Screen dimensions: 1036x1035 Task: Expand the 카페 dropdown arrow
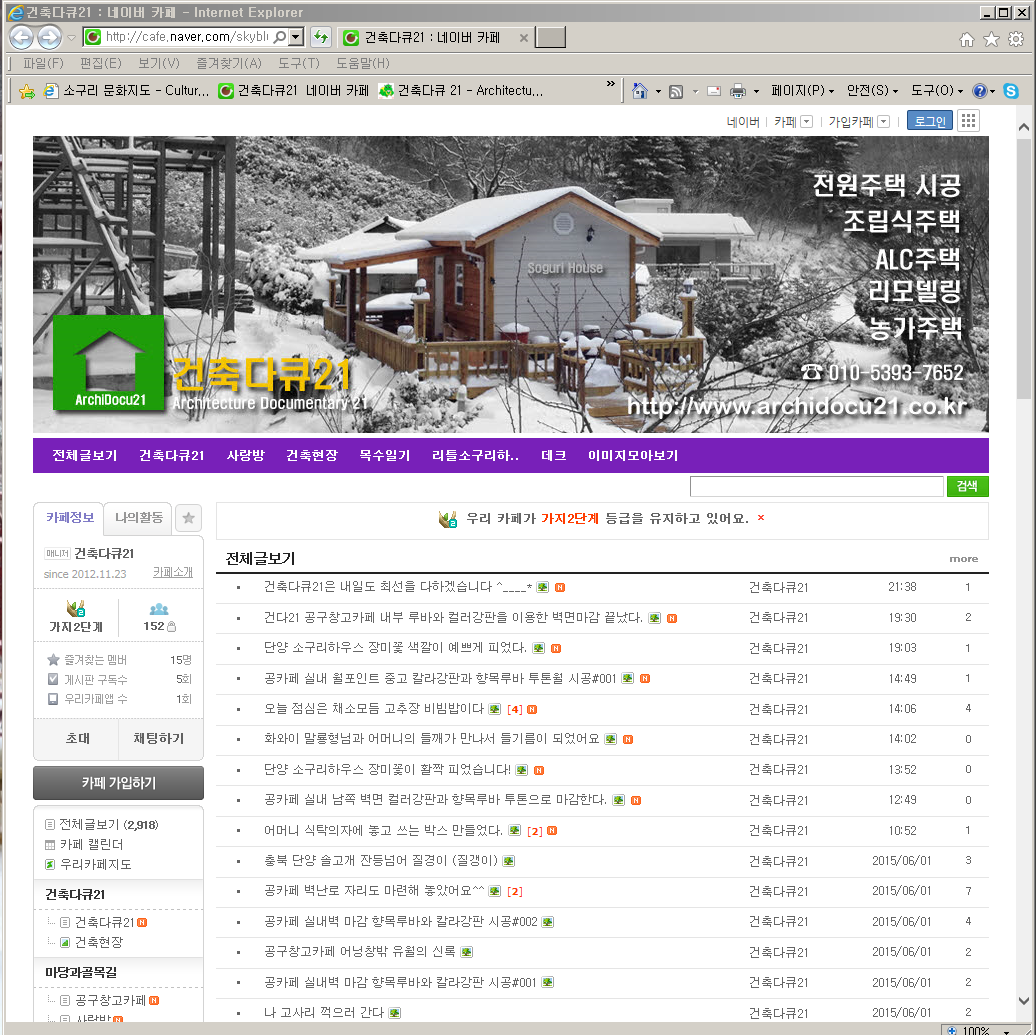pyautogui.click(x=807, y=122)
